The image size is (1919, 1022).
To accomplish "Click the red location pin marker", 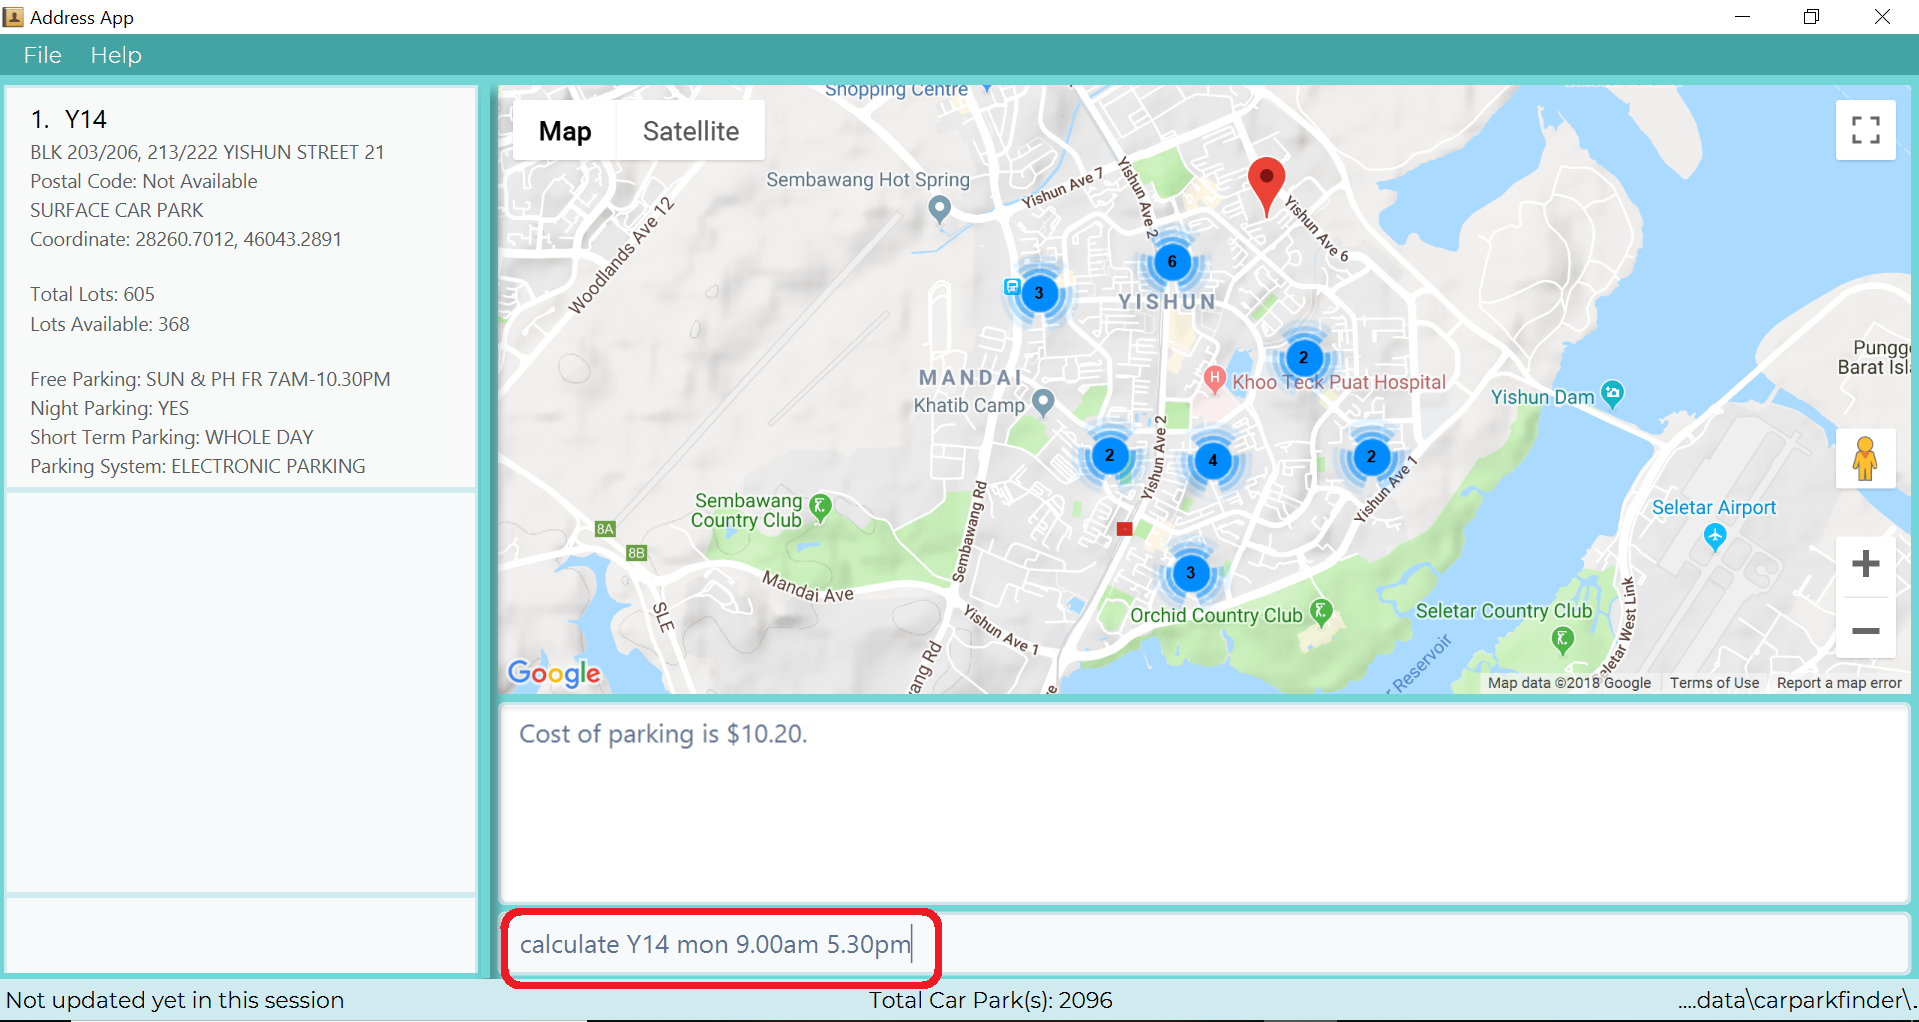I will coord(1266,186).
